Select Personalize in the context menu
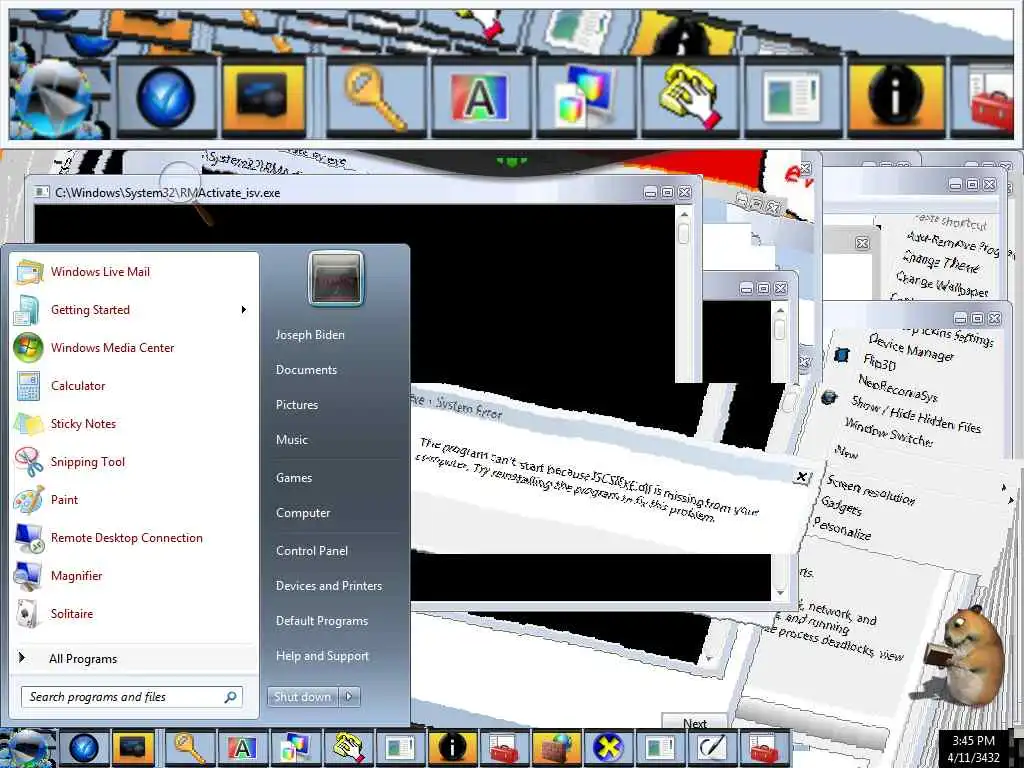This screenshot has height=768, width=1024. coord(842,528)
